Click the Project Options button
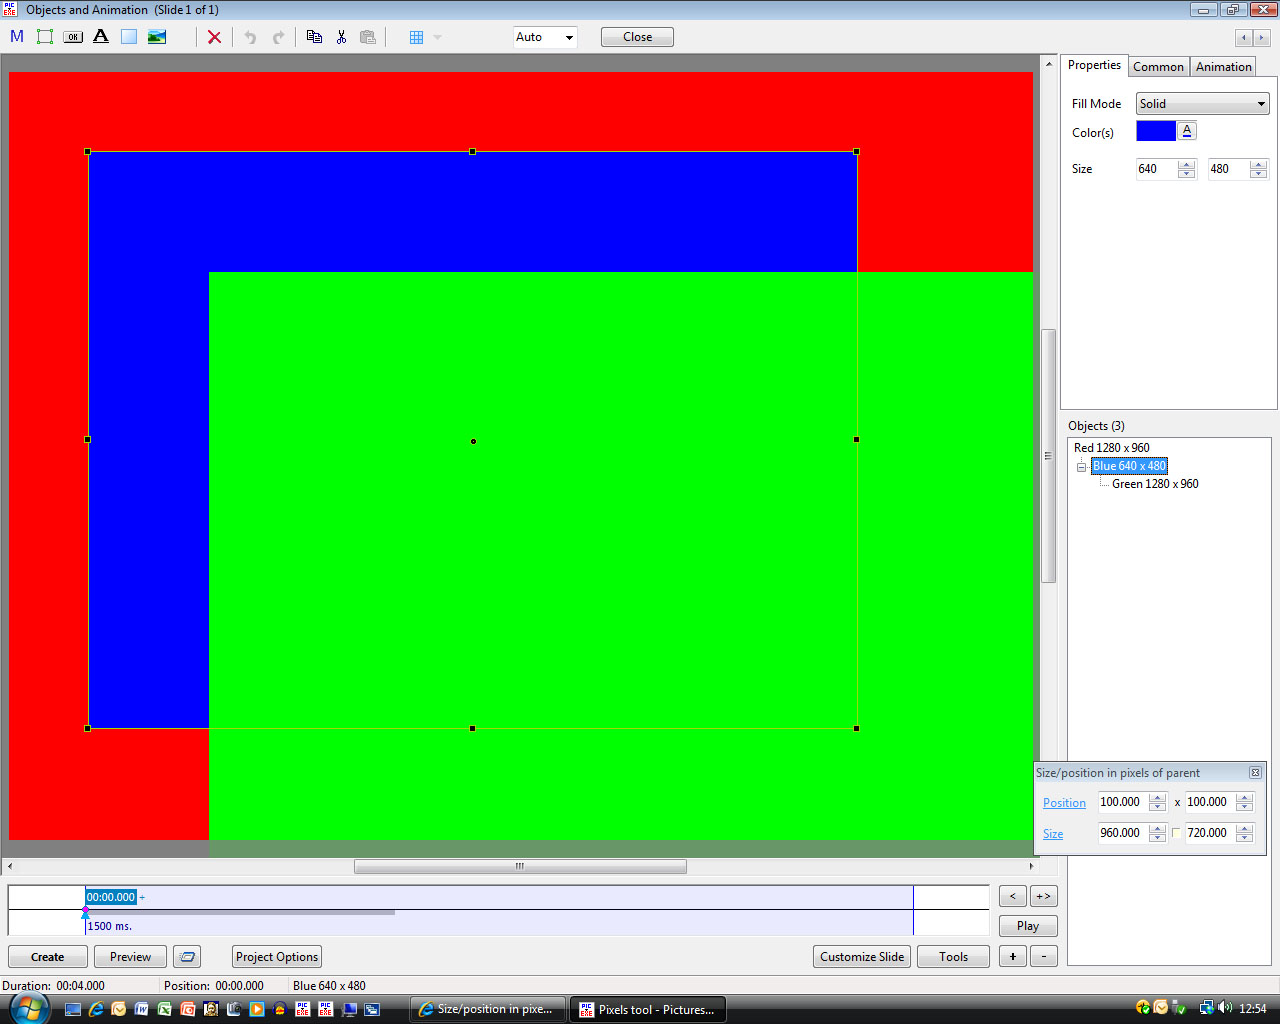This screenshot has width=1280, height=1024. click(x=277, y=957)
